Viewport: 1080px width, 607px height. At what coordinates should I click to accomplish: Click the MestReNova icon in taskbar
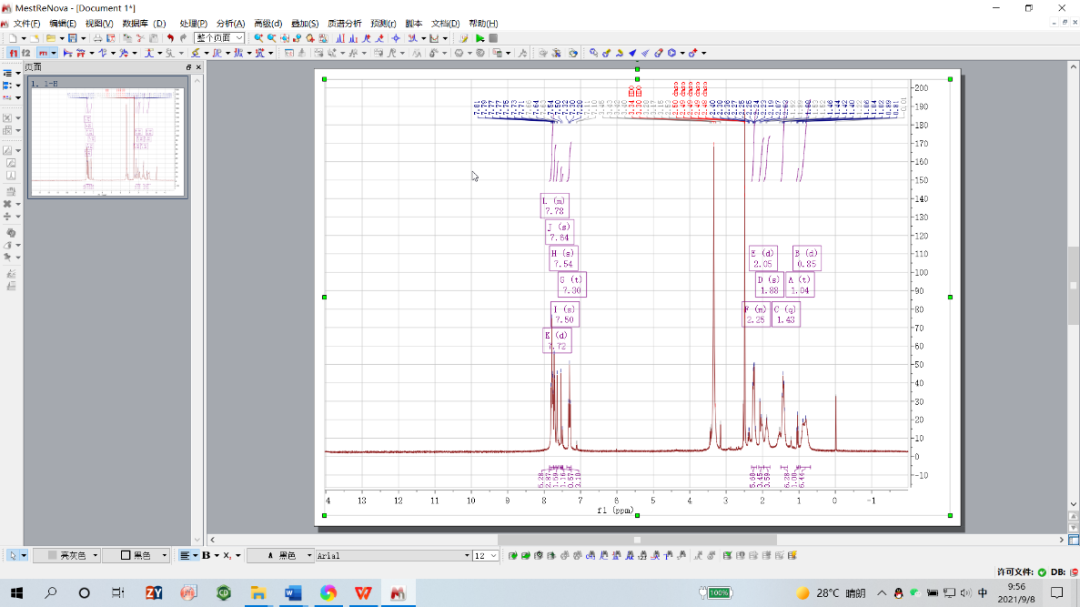pos(397,593)
